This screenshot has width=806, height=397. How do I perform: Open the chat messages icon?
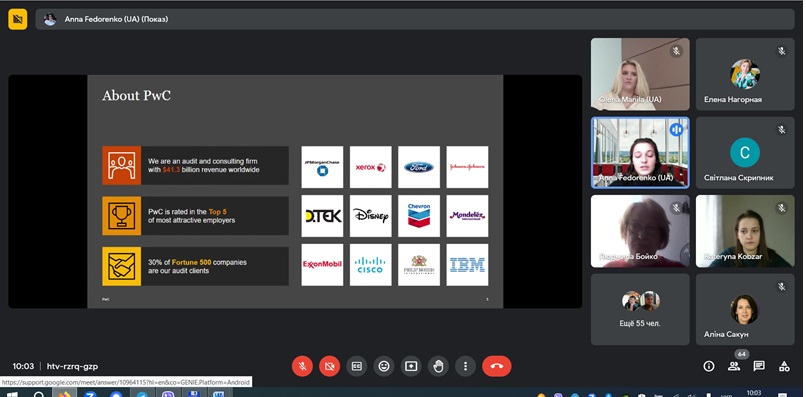(x=759, y=366)
